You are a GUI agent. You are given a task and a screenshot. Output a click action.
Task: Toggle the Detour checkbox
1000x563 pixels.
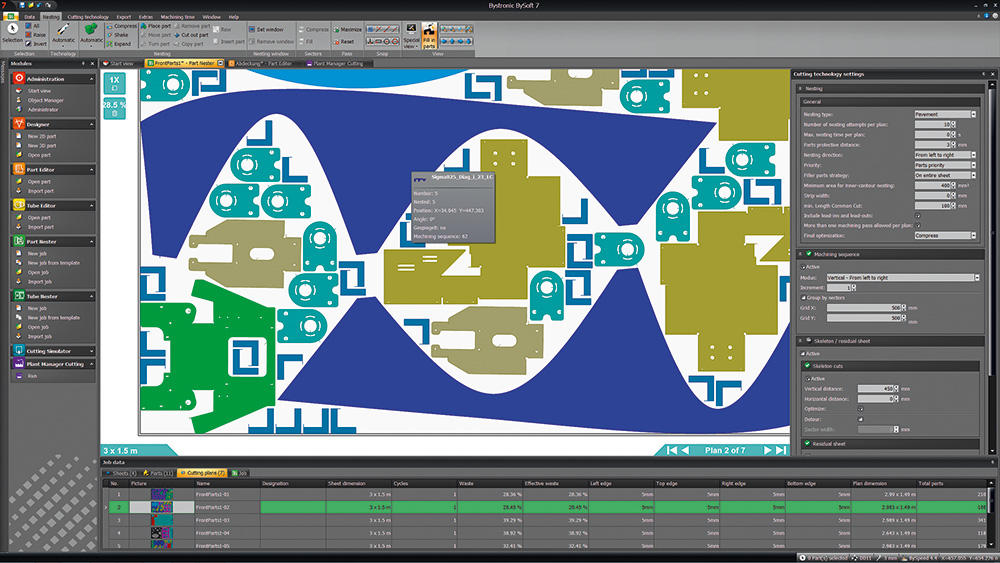860,419
